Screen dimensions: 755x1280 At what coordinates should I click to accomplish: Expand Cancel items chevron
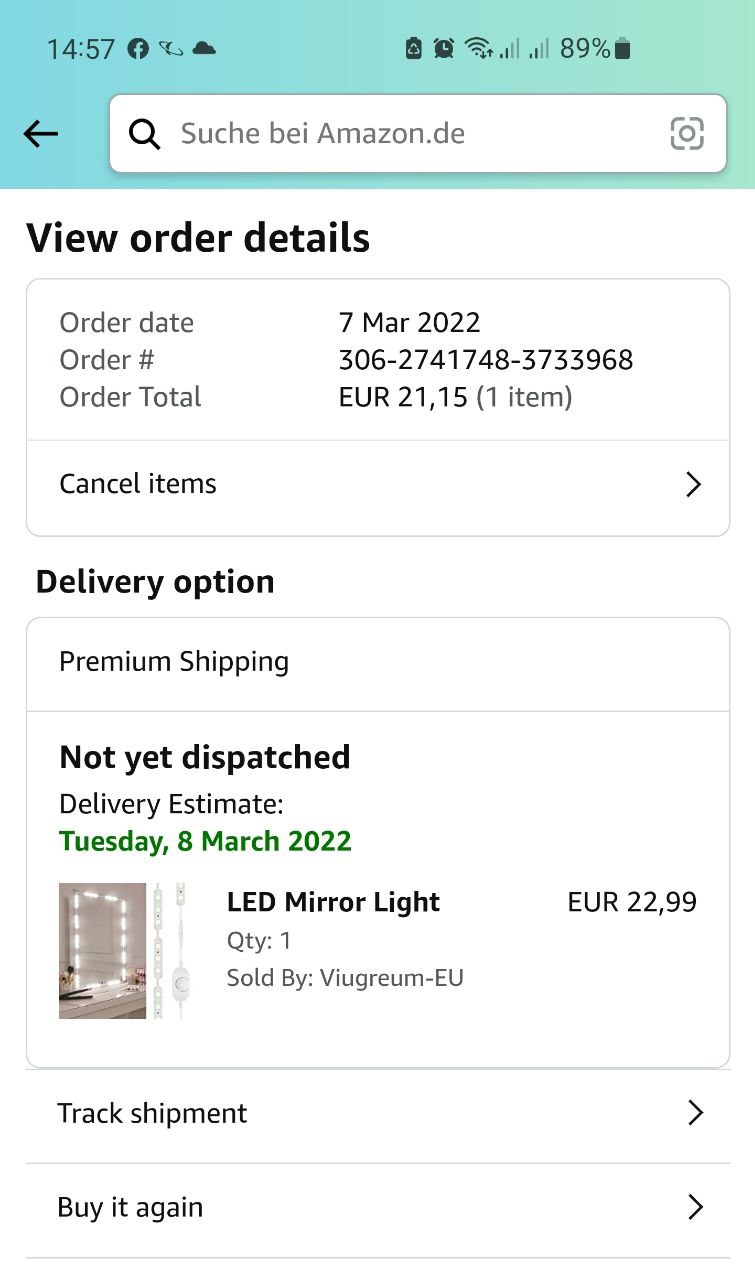click(693, 485)
